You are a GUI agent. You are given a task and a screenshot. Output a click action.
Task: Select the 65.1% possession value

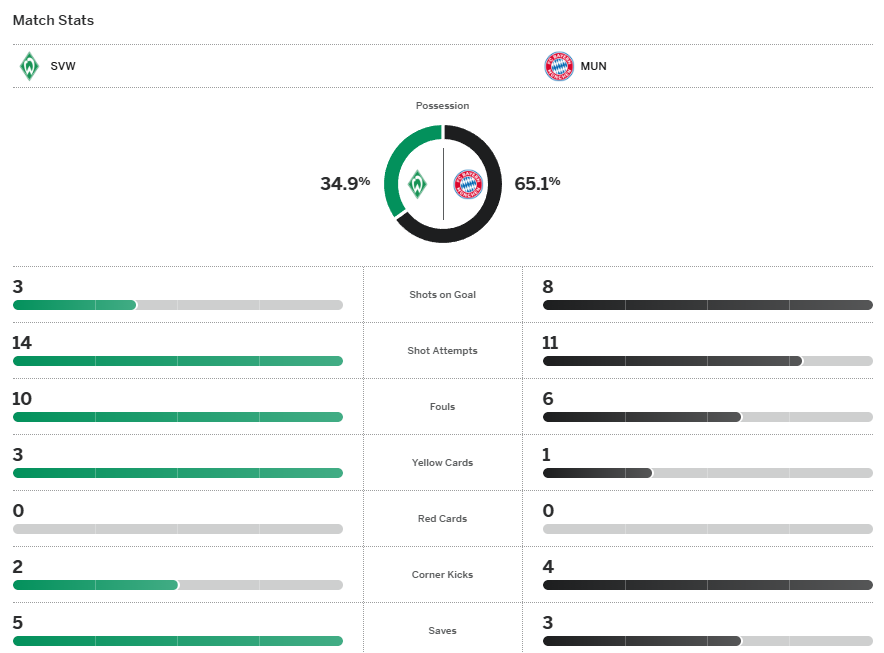pos(537,183)
